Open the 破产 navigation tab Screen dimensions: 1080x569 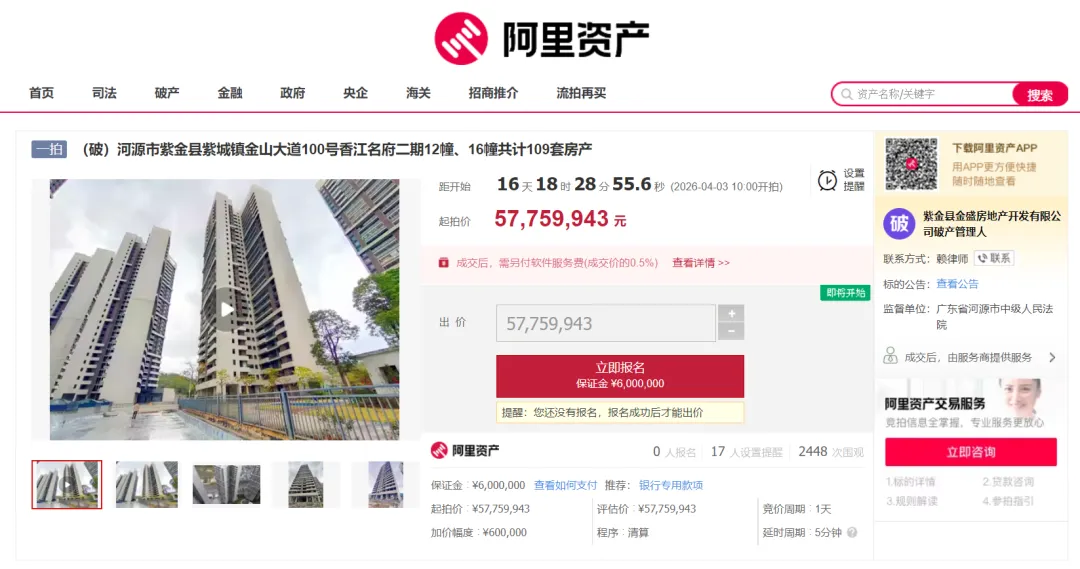pos(167,93)
